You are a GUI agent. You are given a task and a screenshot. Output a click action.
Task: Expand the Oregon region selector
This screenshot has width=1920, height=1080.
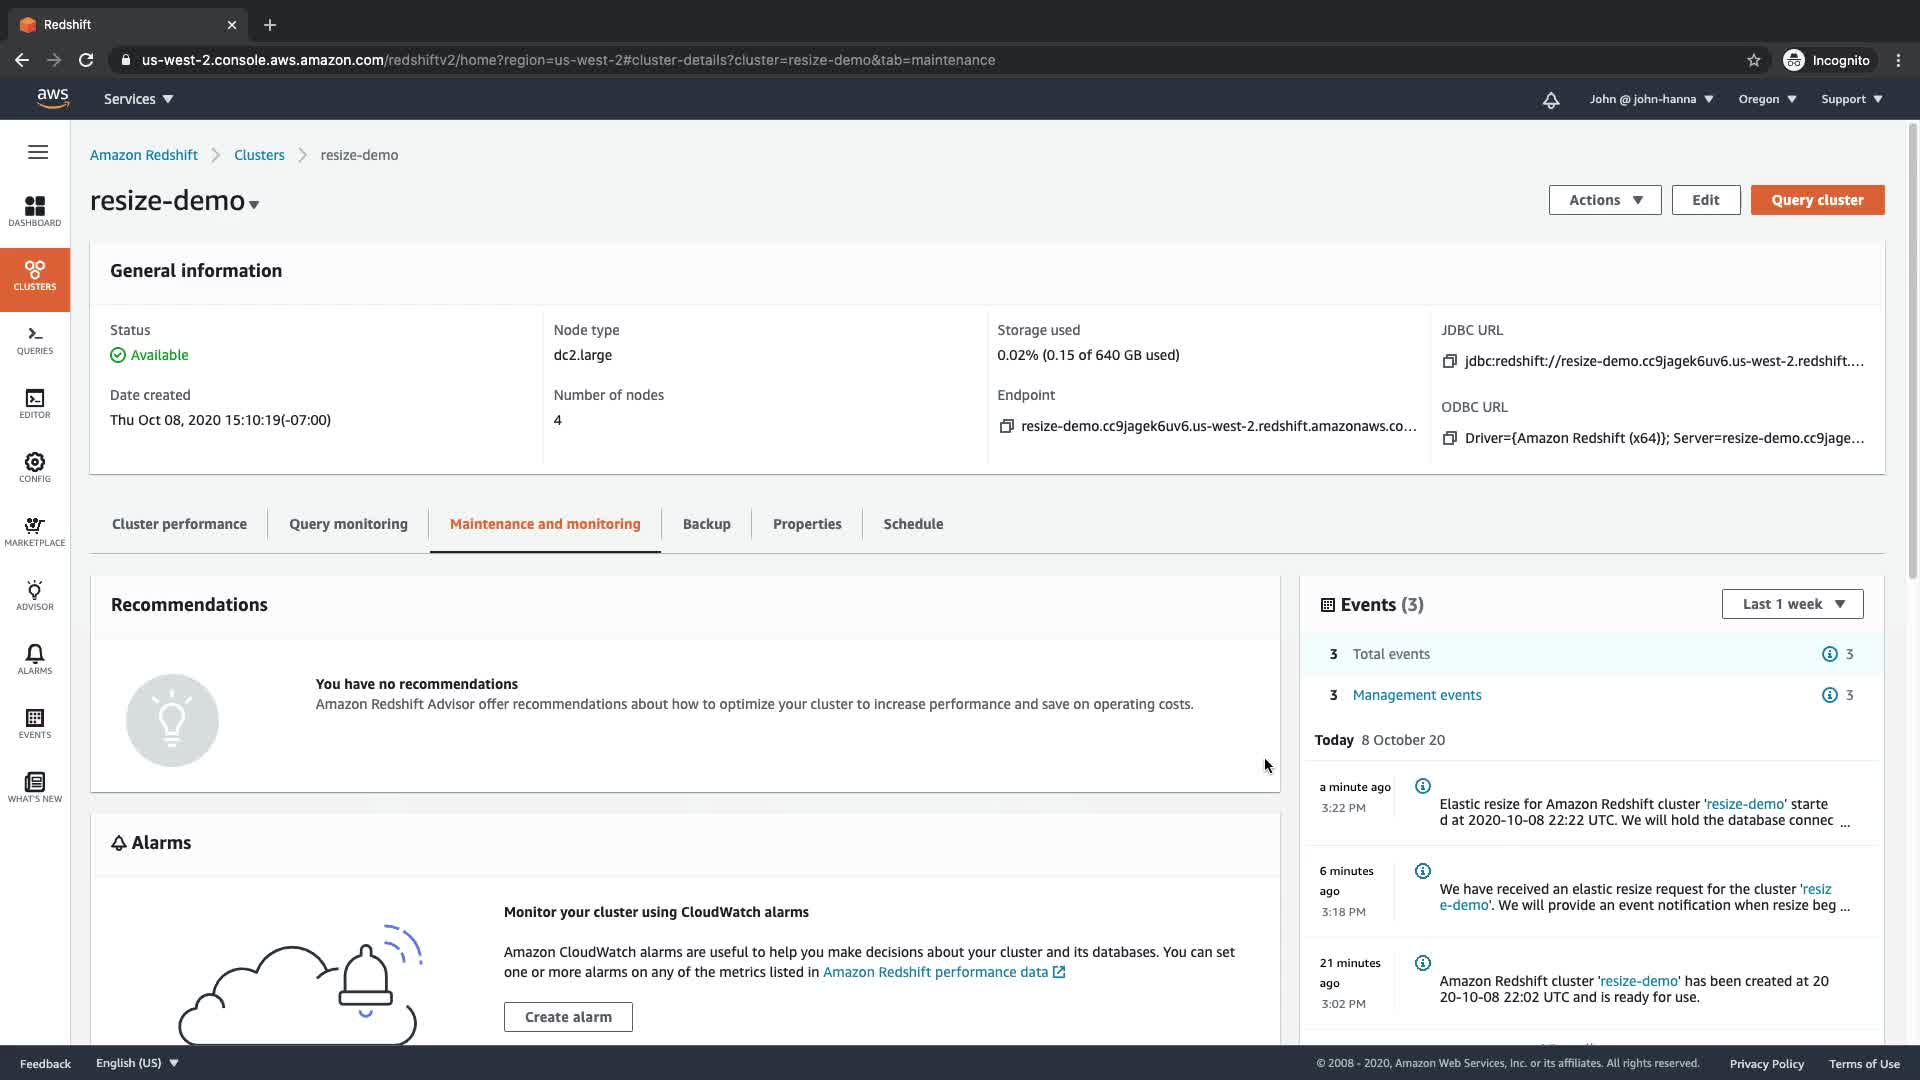tap(1767, 99)
